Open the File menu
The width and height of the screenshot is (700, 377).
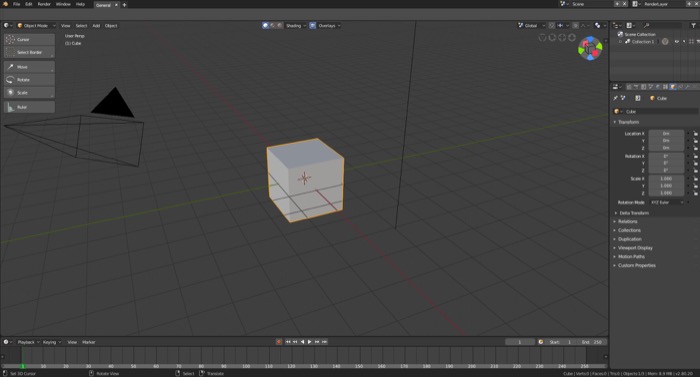tap(17, 4)
